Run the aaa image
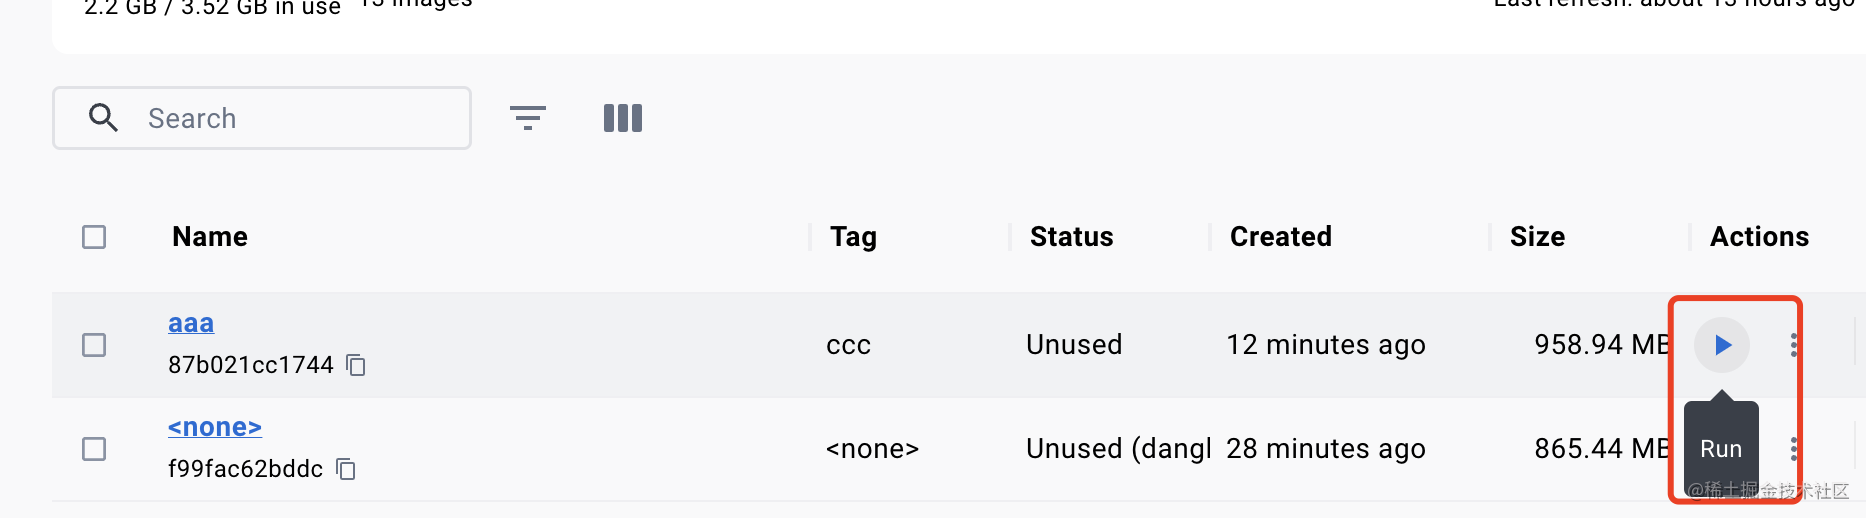This screenshot has width=1866, height=518. click(x=1722, y=345)
